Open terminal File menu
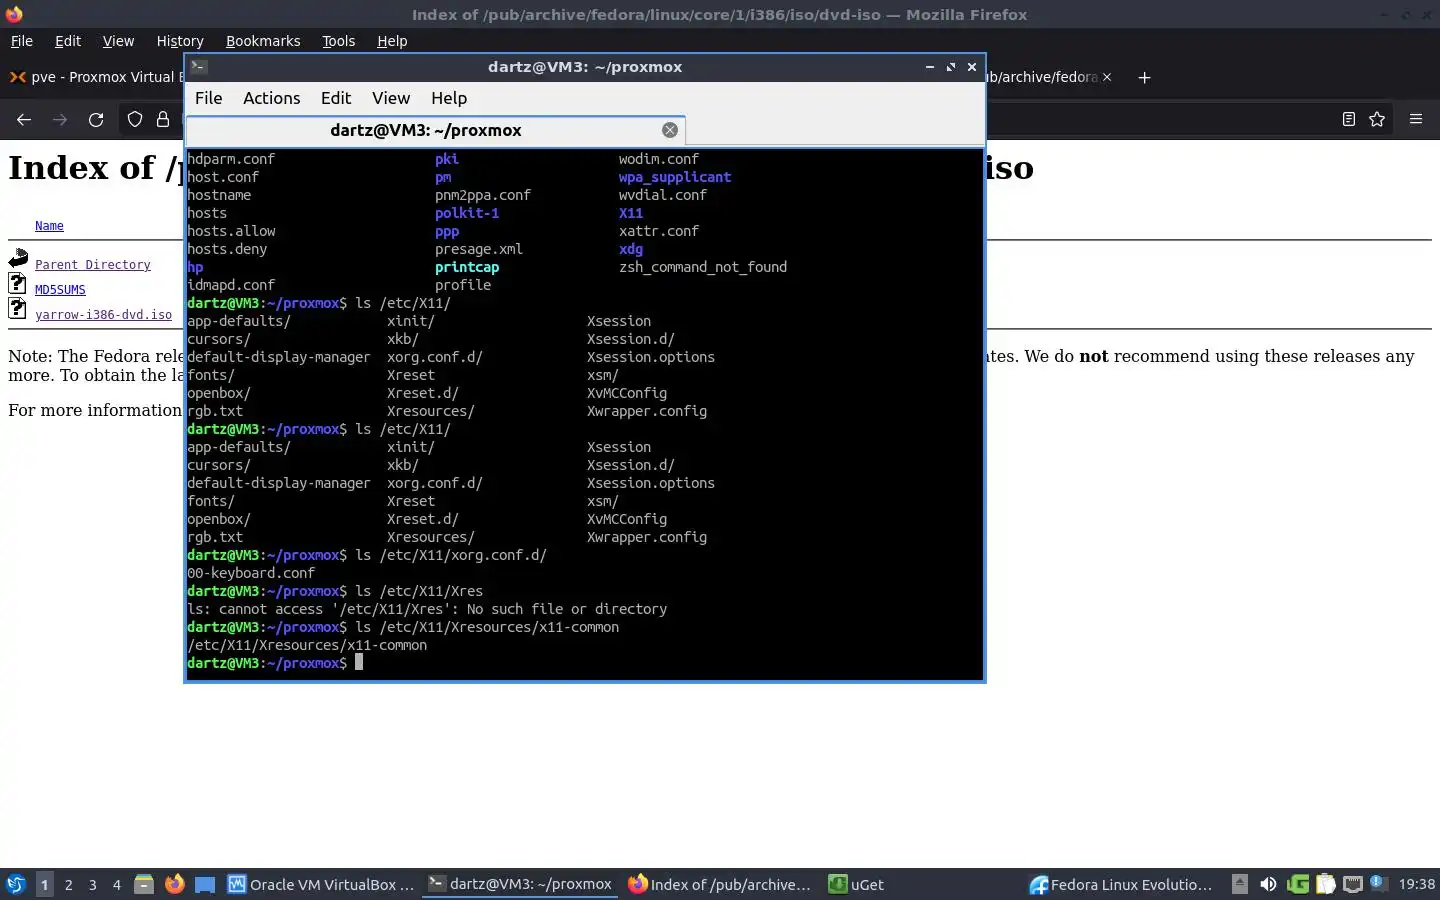 (x=208, y=98)
